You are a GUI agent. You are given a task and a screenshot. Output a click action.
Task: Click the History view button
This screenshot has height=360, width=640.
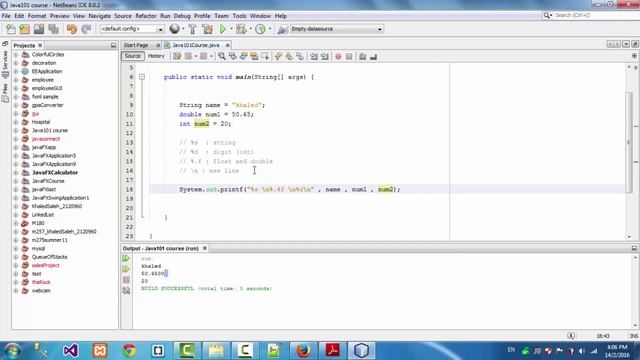coord(156,56)
